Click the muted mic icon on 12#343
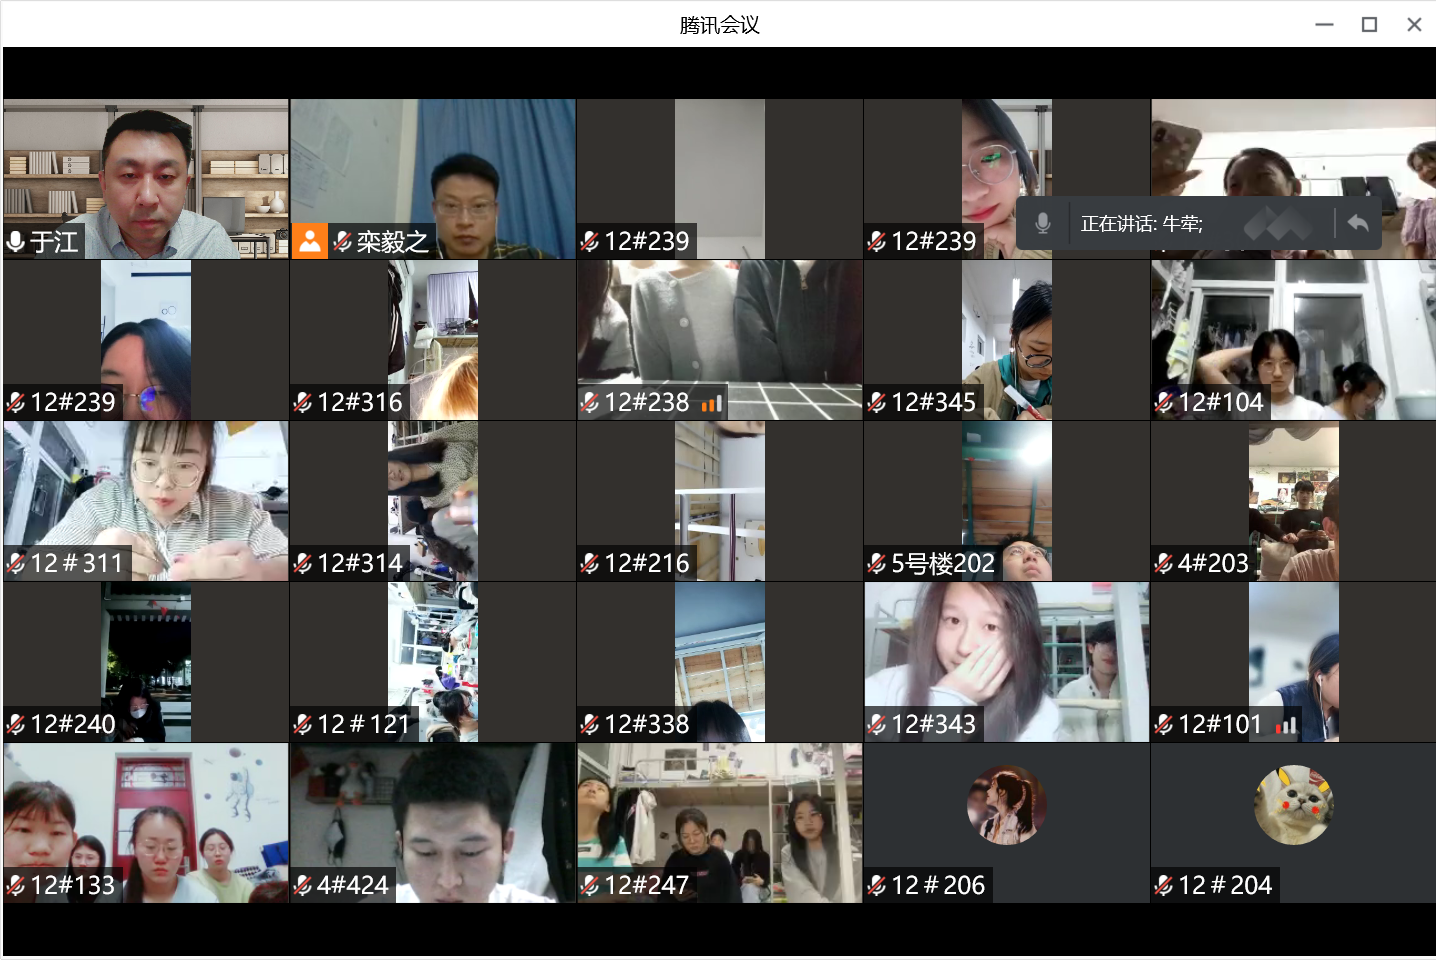The width and height of the screenshot is (1436, 960). (877, 725)
